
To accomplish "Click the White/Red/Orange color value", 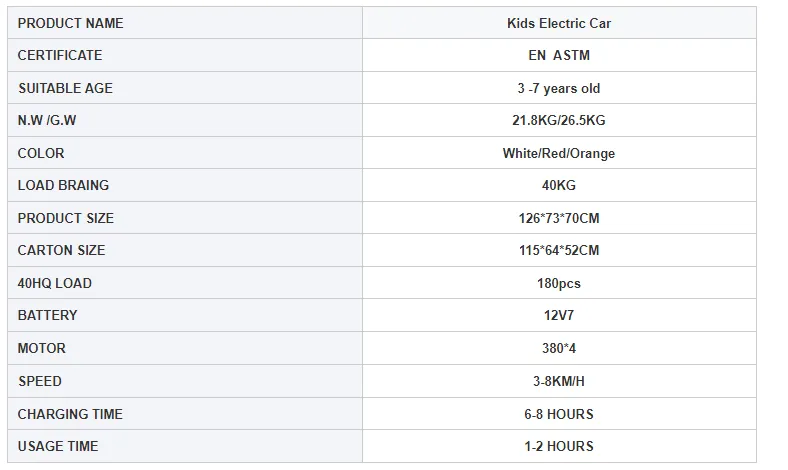I will [x=558, y=153].
